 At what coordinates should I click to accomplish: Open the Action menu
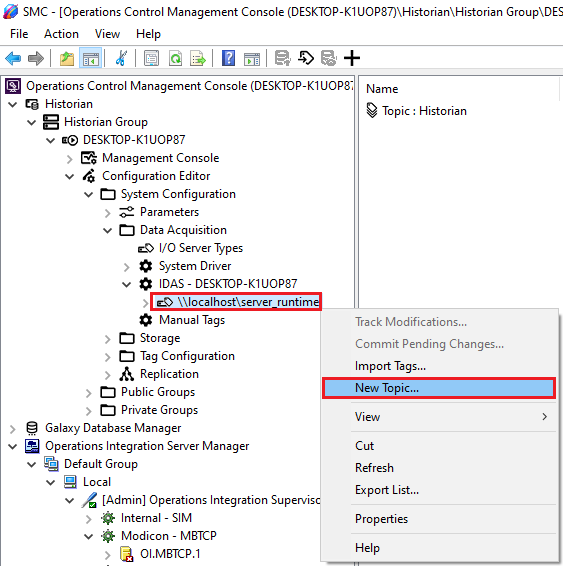[61, 34]
